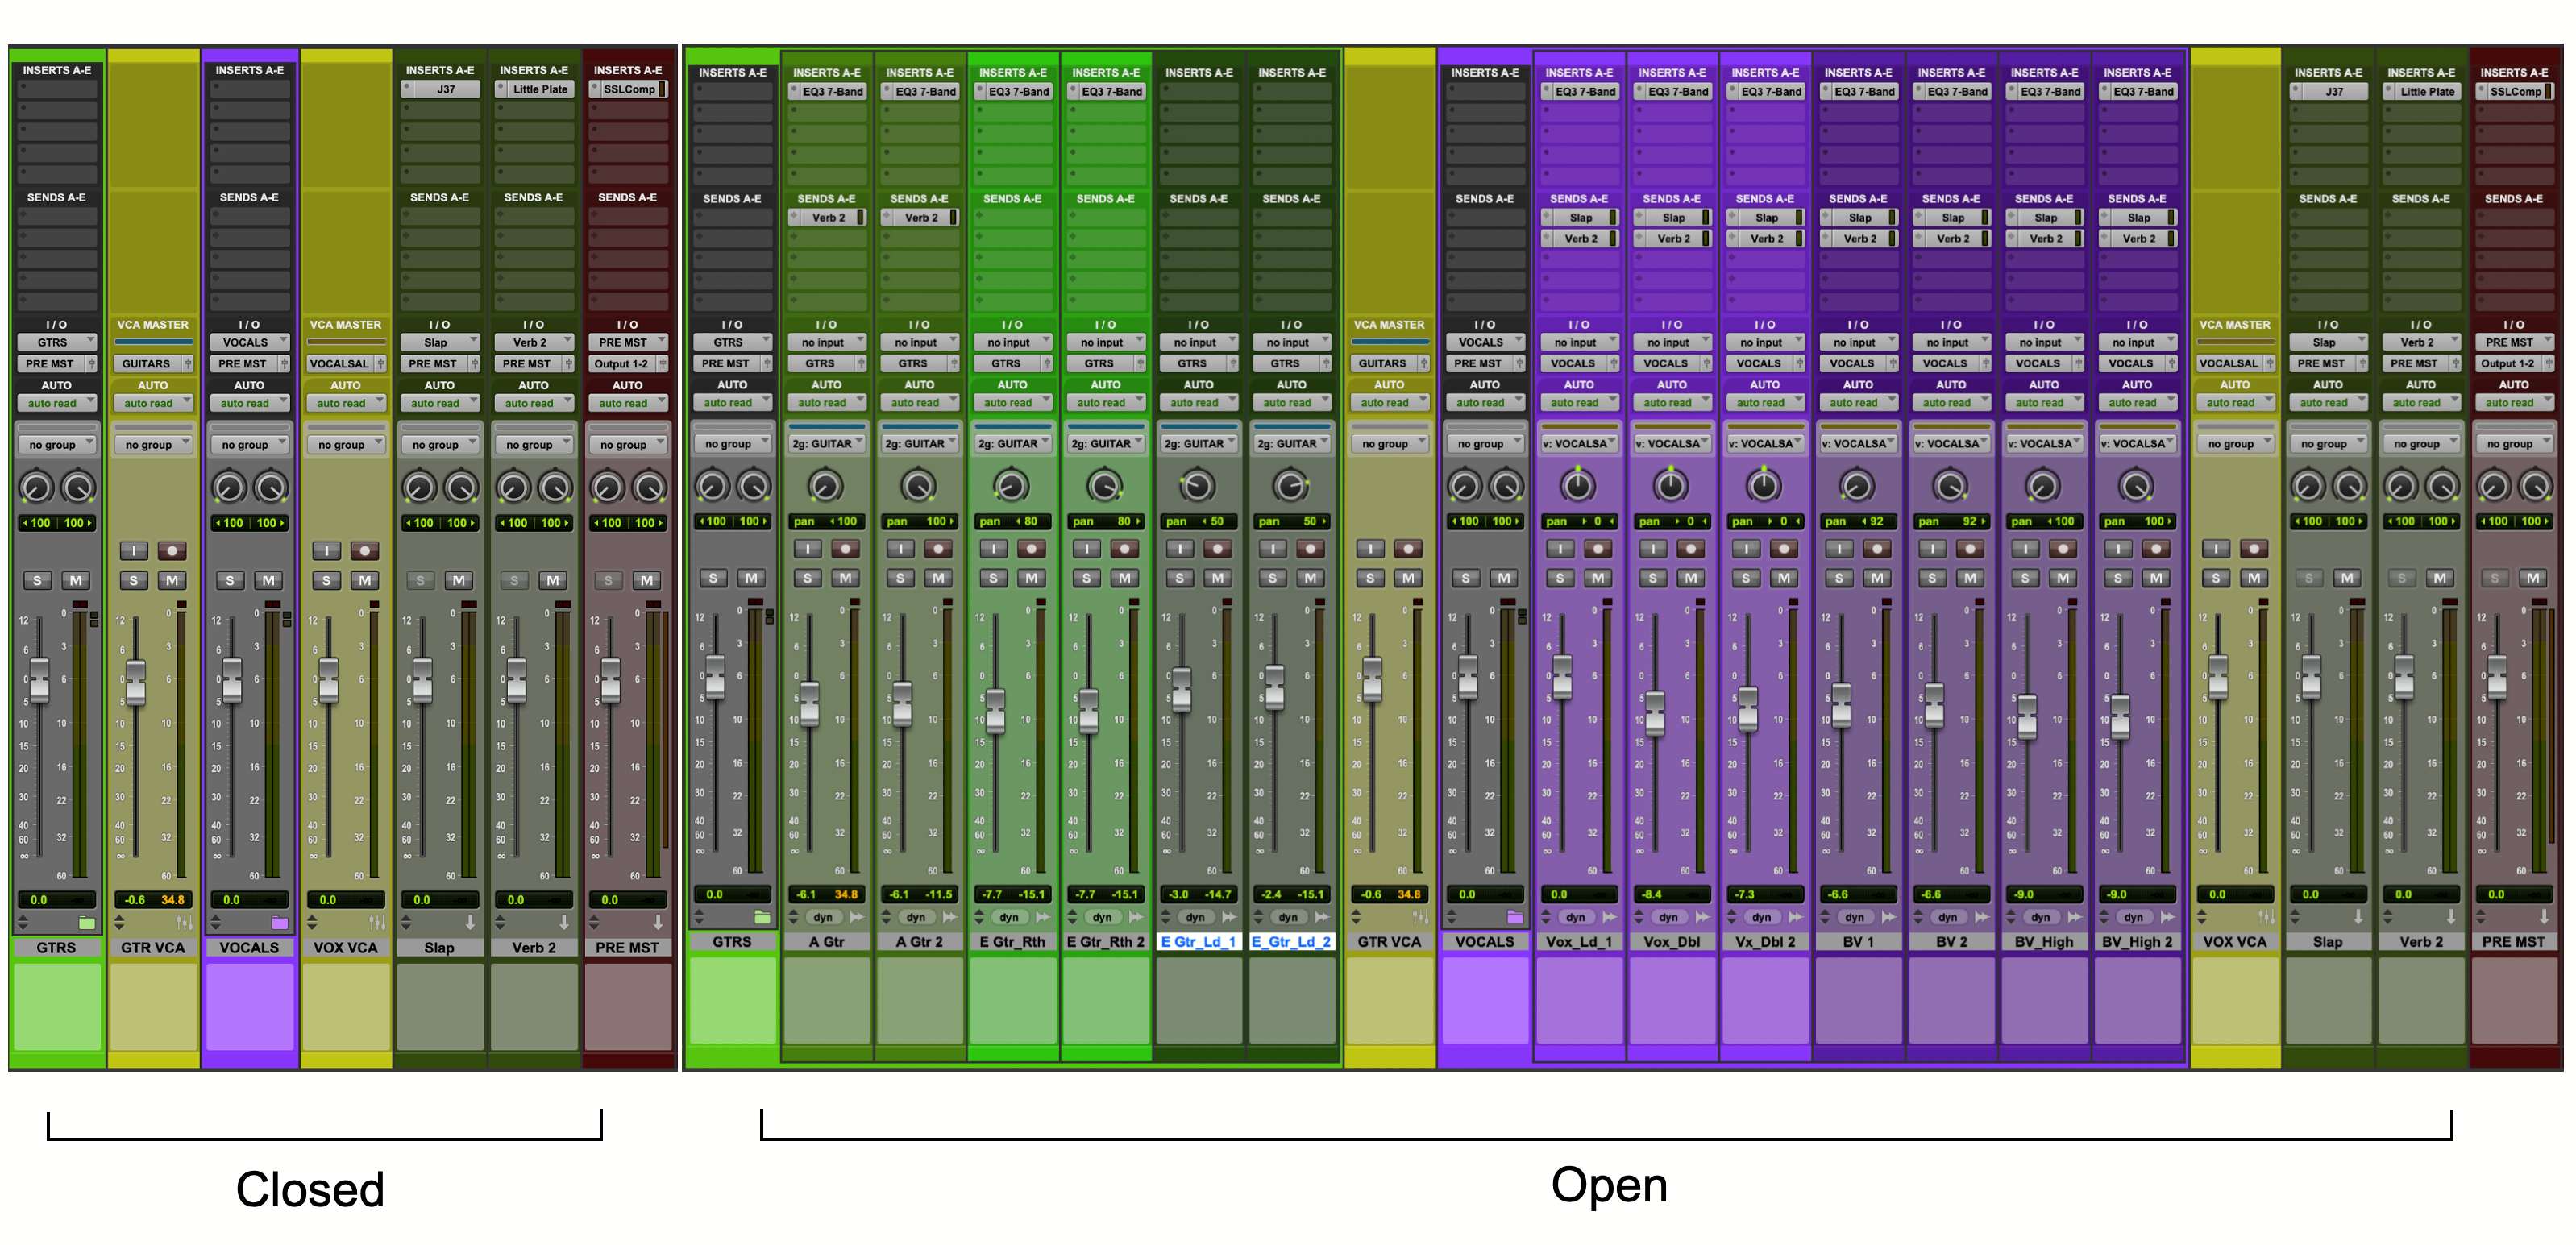Image resolution: width=2576 pixels, height=1245 pixels.
Task: Click the input monitor button on BV 1
Action: (x=1839, y=548)
